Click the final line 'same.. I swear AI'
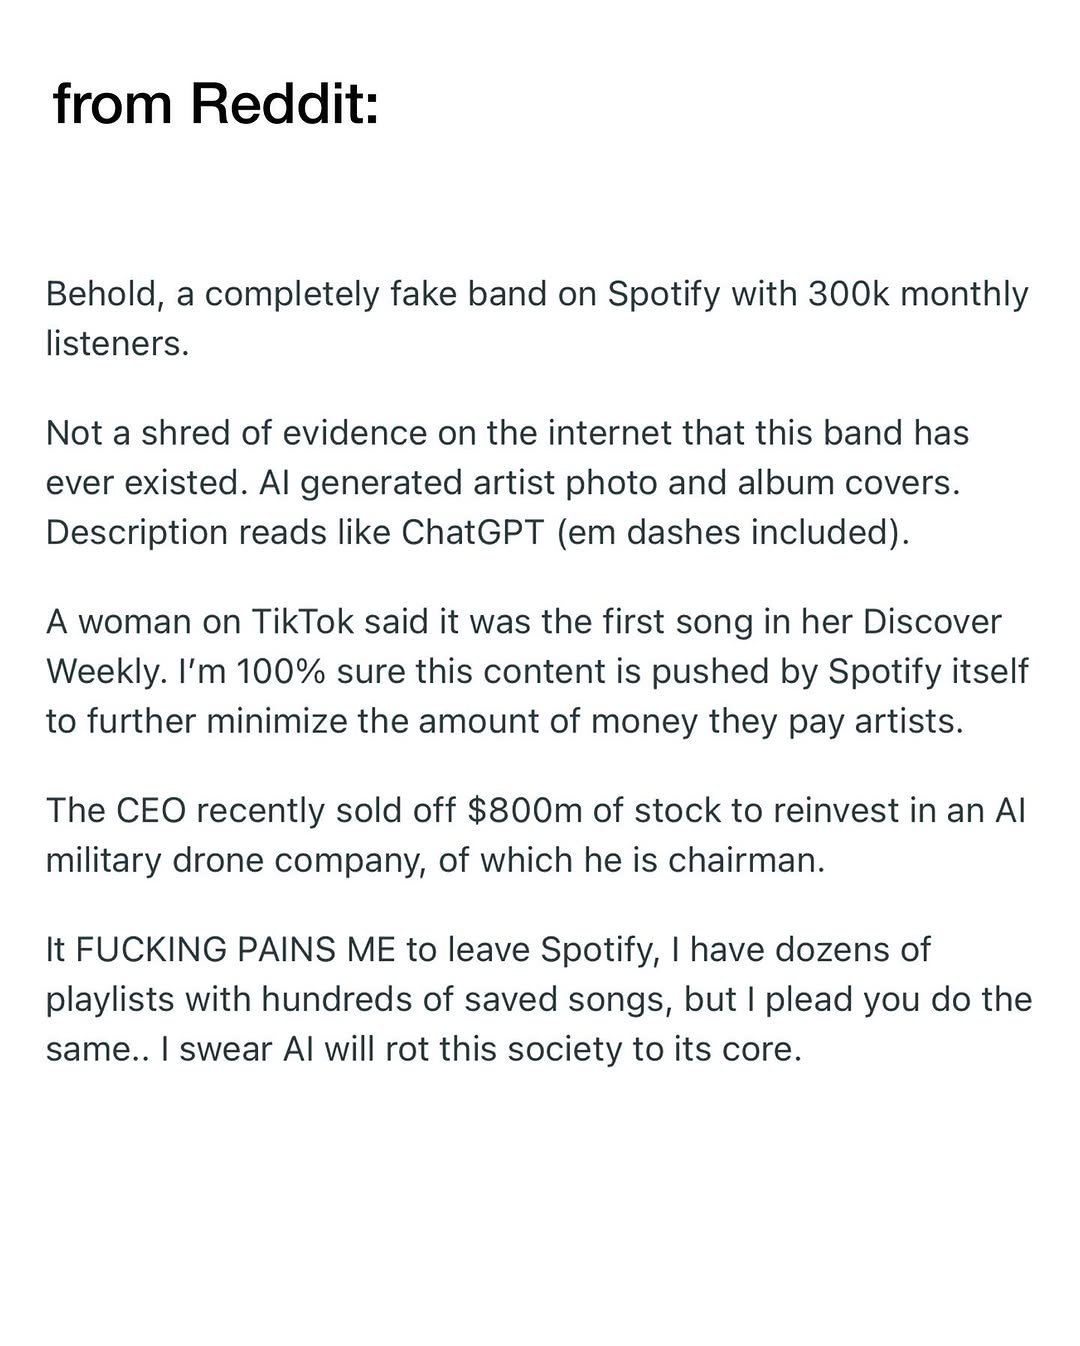Viewport: 1080px width, 1346px height. 424,1049
